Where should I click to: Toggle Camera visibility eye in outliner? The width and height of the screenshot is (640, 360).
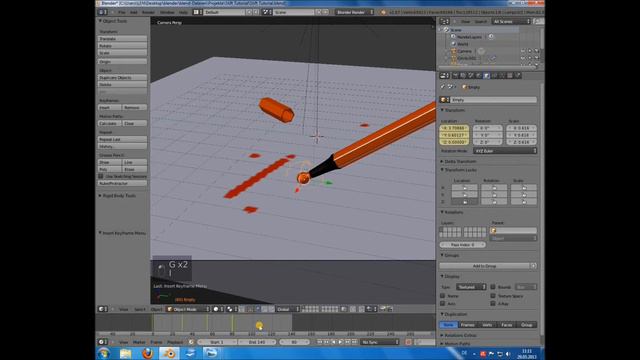coord(523,51)
